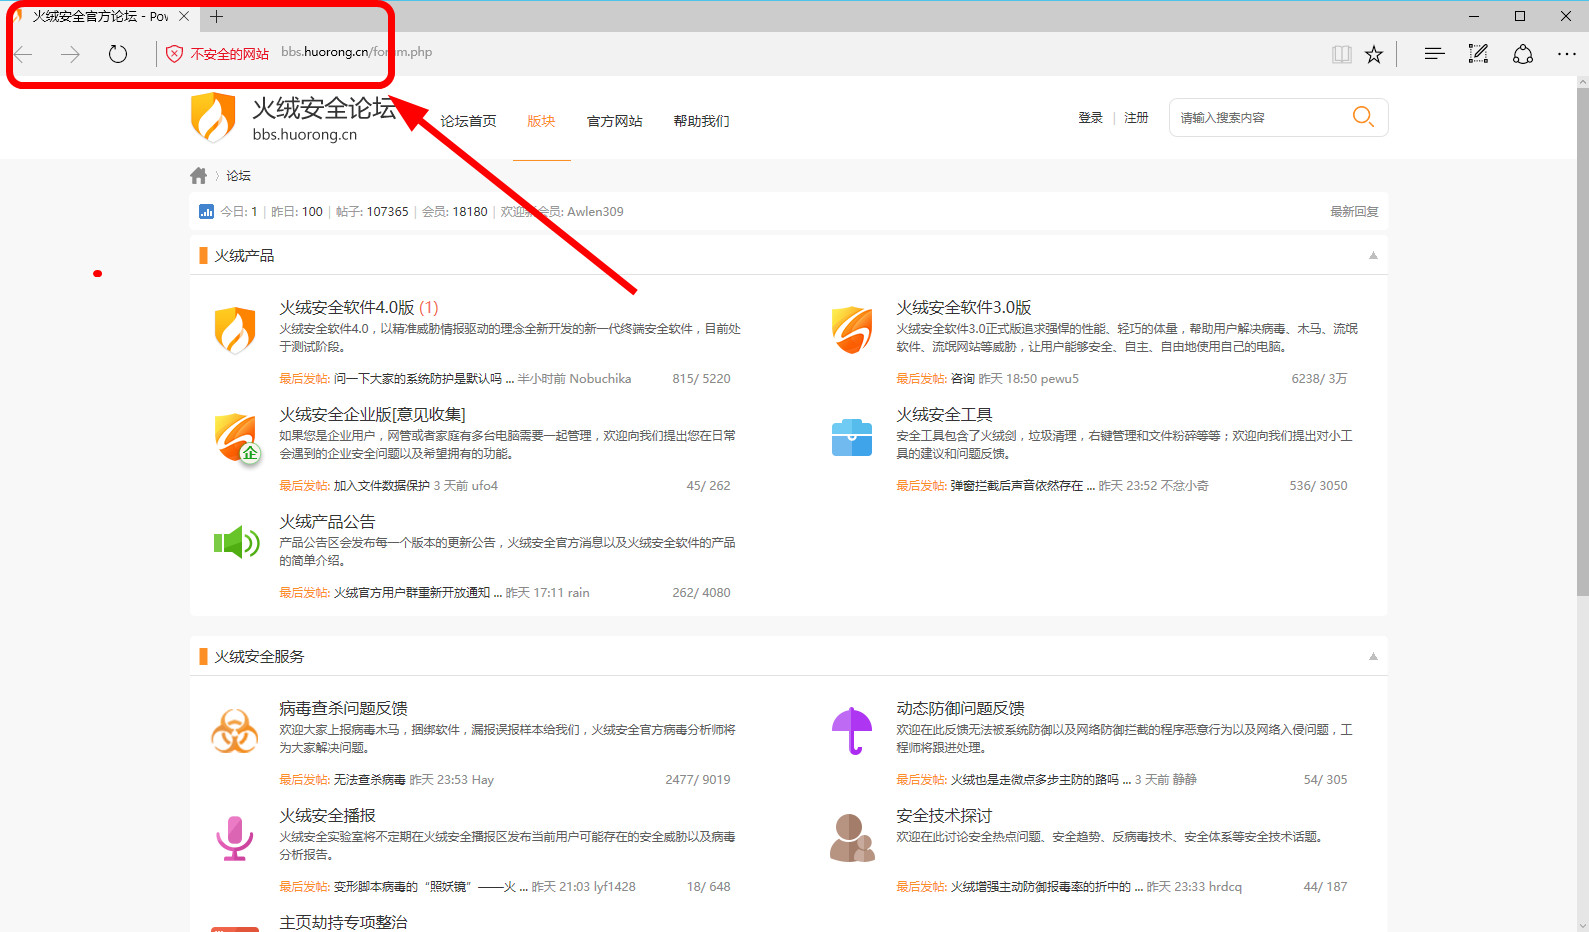The width and height of the screenshot is (1589, 932).
Task: Click the 注册 link
Action: 1136,118
